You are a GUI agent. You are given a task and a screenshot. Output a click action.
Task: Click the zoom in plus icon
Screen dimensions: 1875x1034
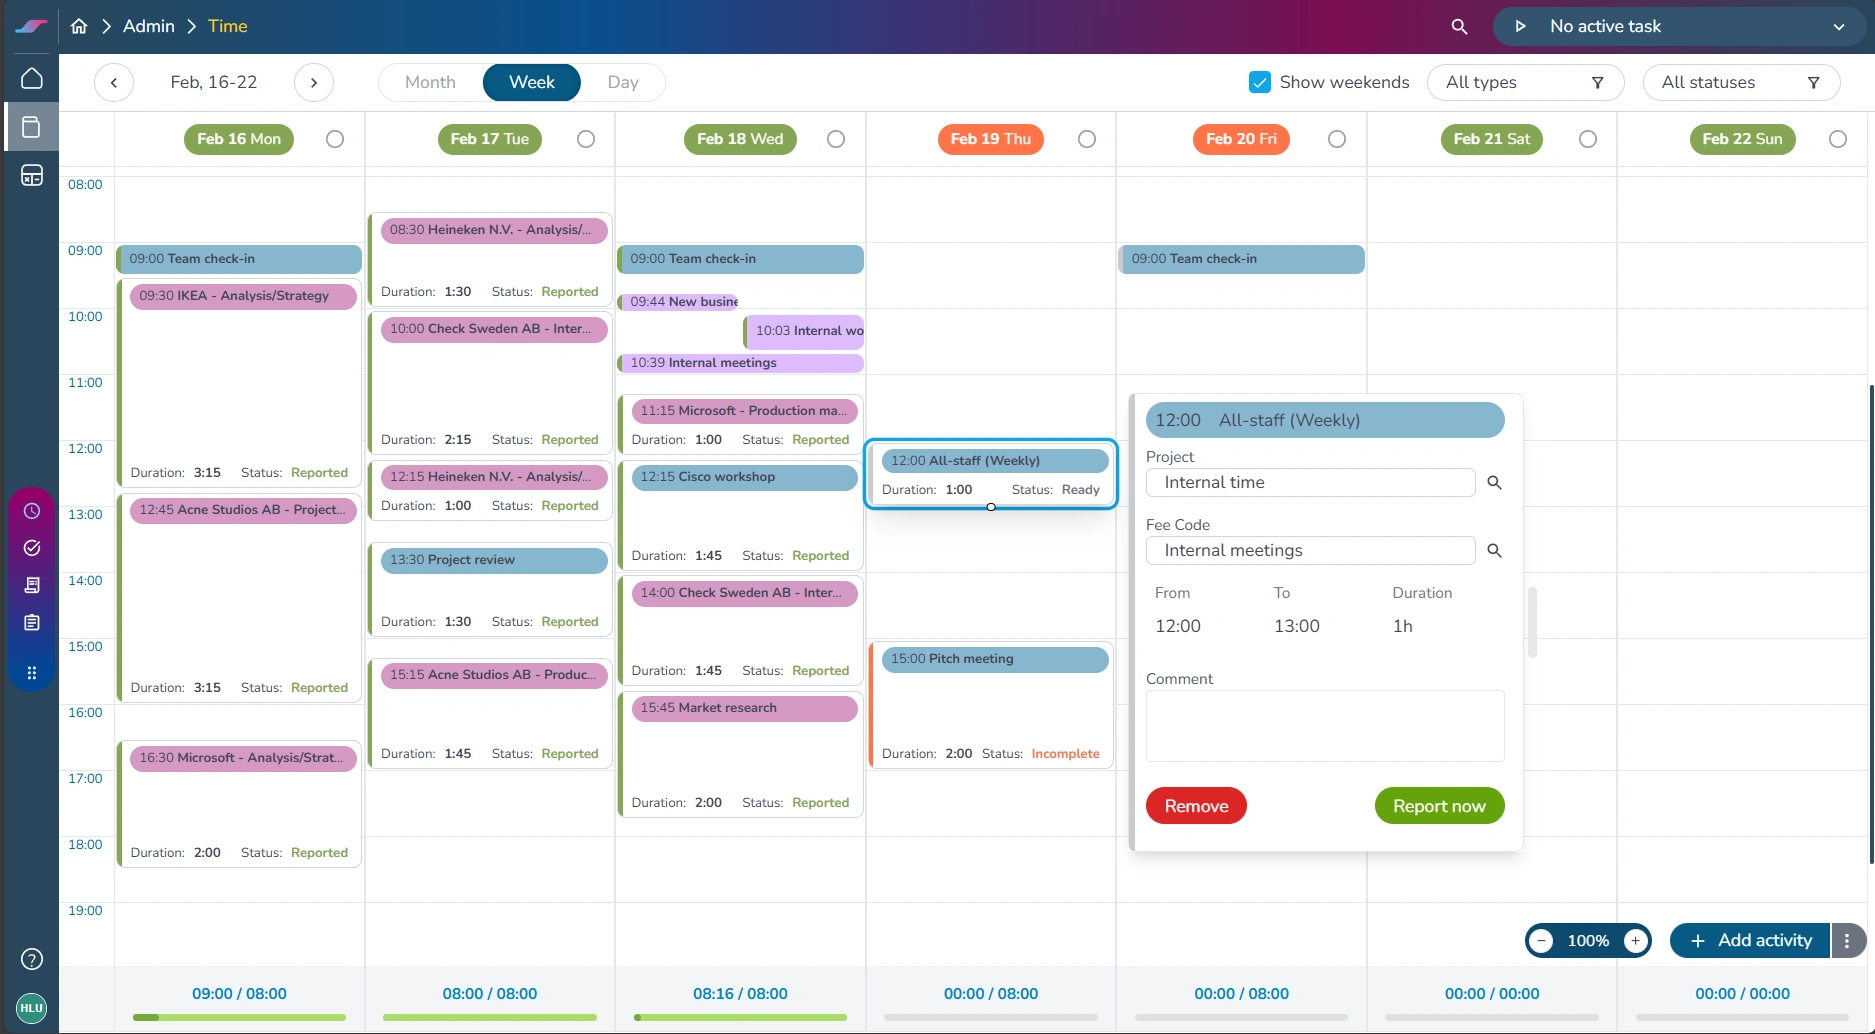point(1635,941)
